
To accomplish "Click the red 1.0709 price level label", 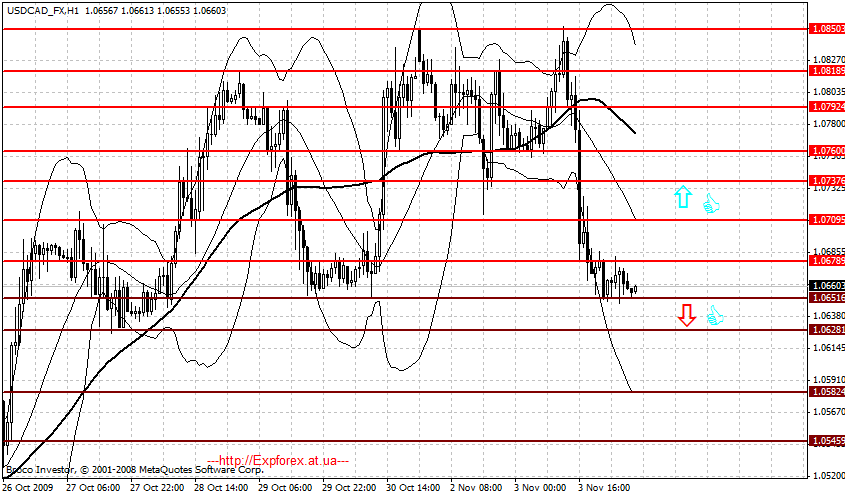I will tap(827, 220).
